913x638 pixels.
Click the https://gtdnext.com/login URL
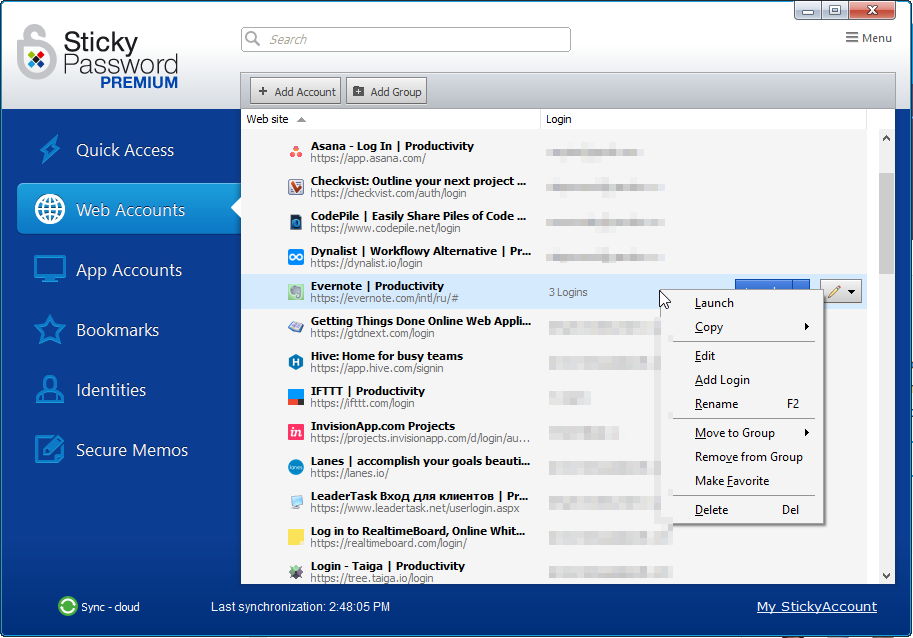[372, 334]
